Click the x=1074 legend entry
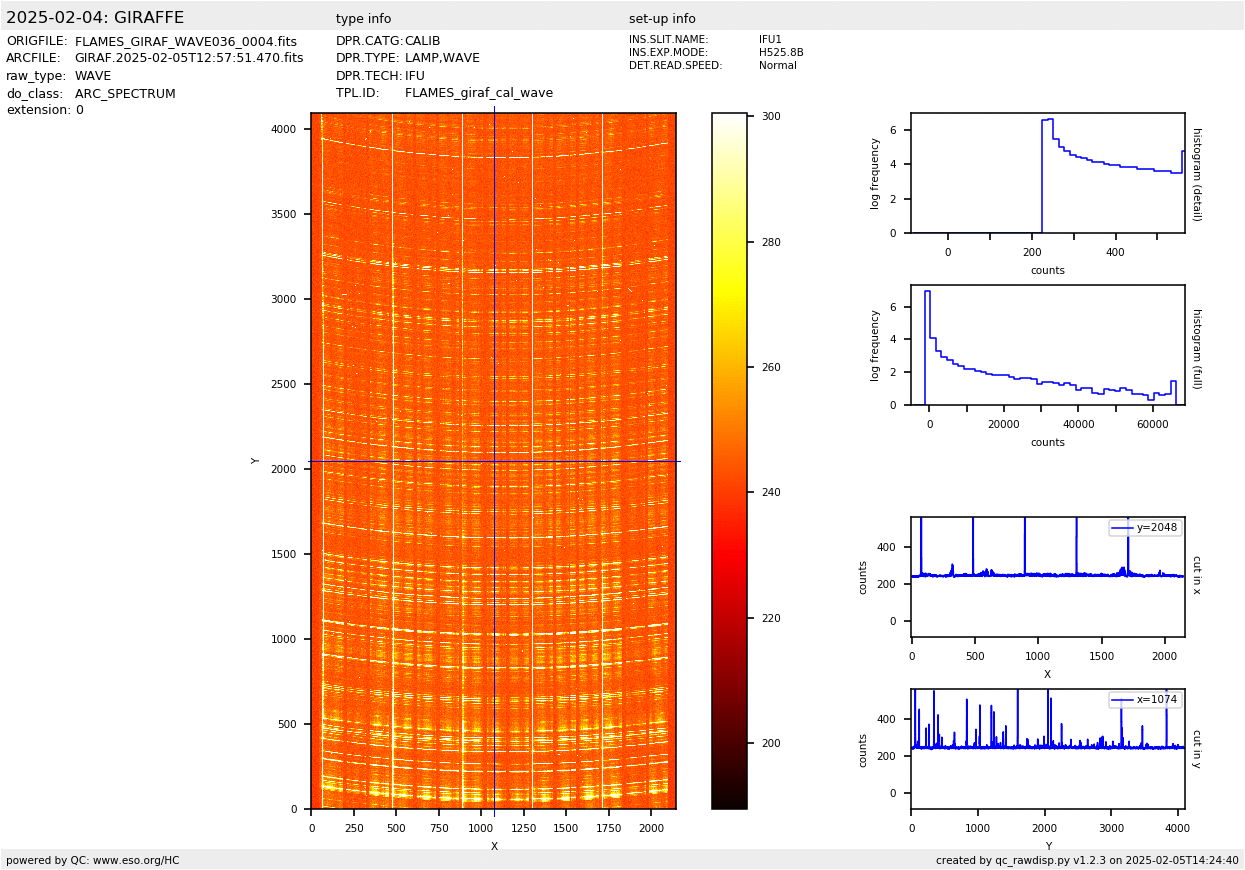 pos(1145,700)
